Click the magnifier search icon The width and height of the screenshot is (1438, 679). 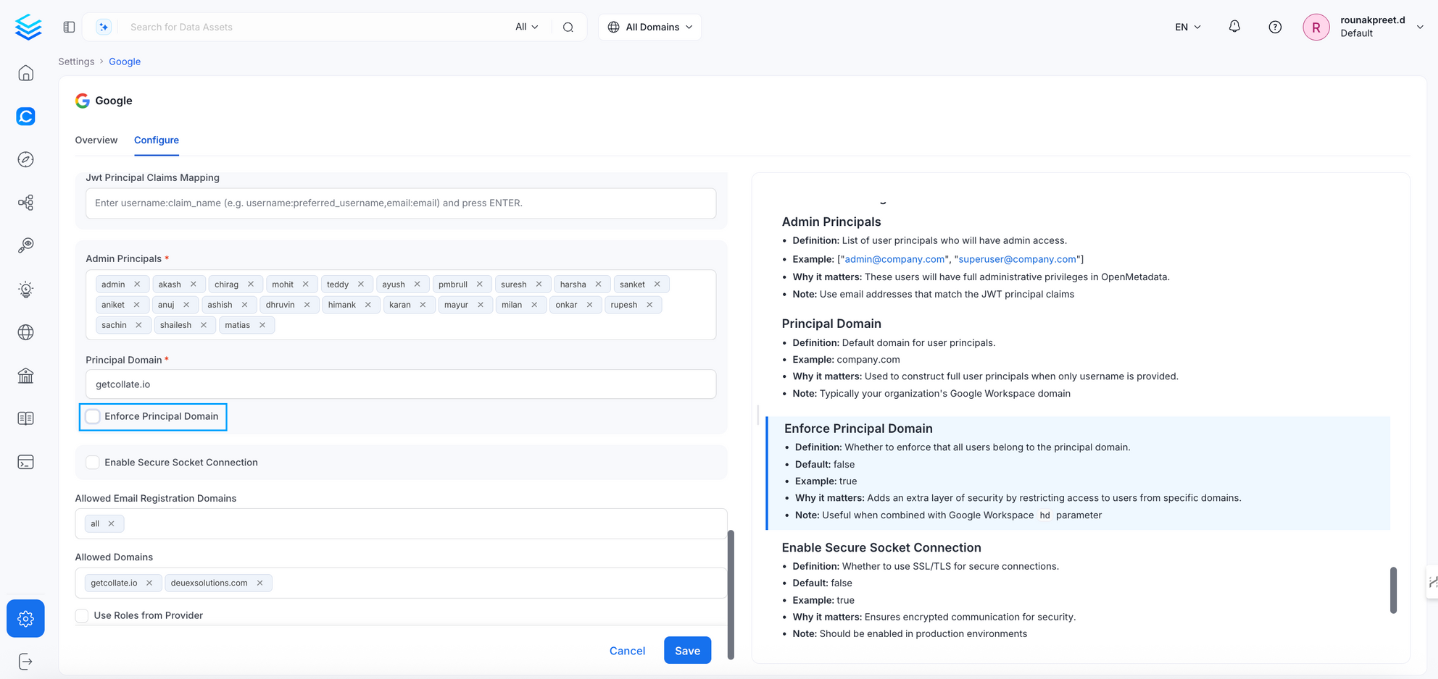568,27
